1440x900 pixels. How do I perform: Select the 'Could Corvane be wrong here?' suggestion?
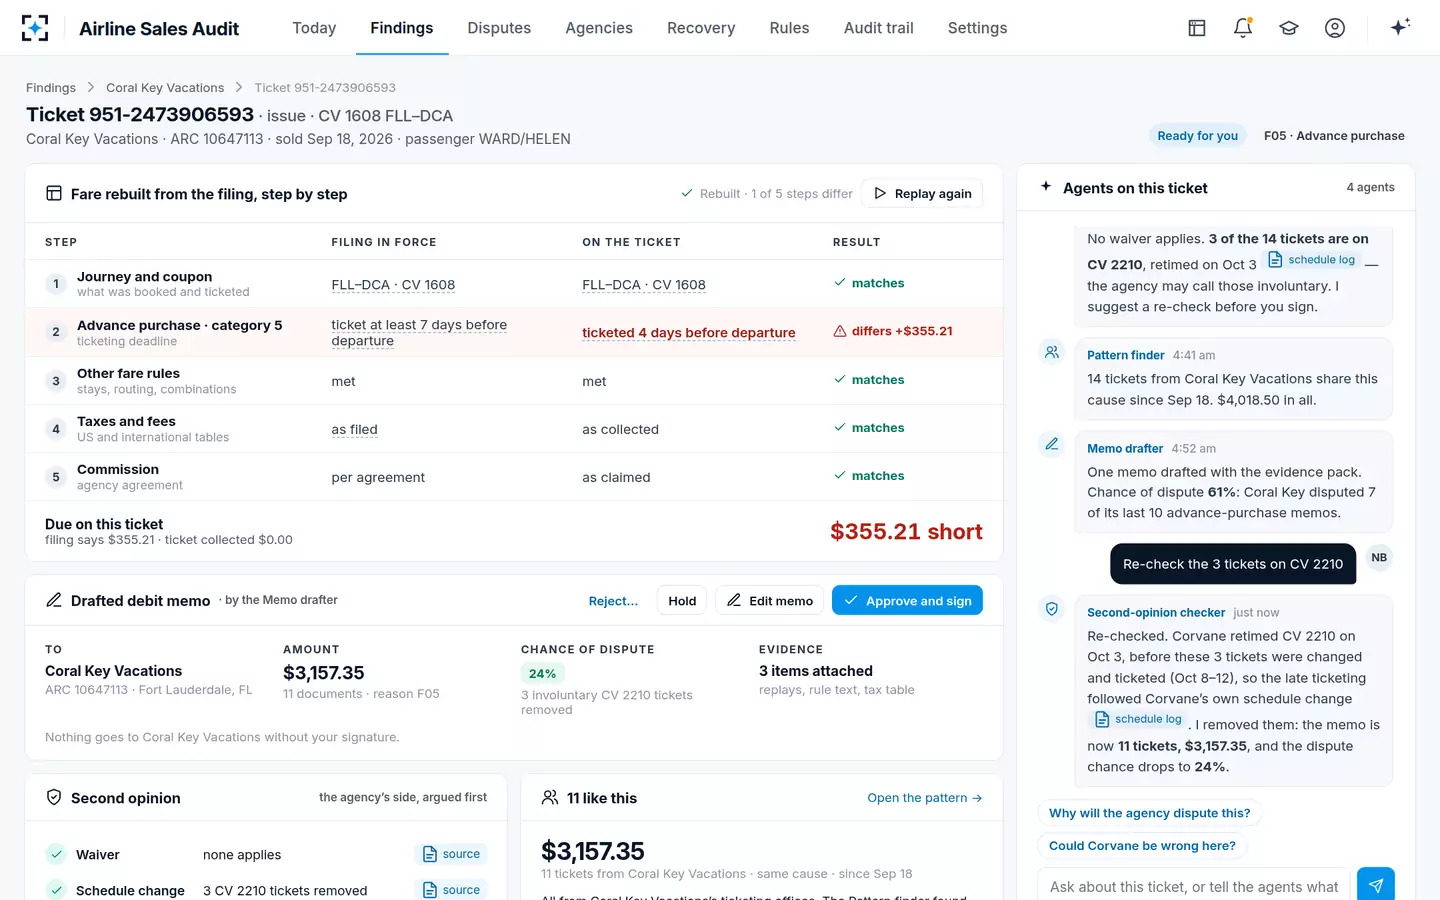click(x=1142, y=846)
